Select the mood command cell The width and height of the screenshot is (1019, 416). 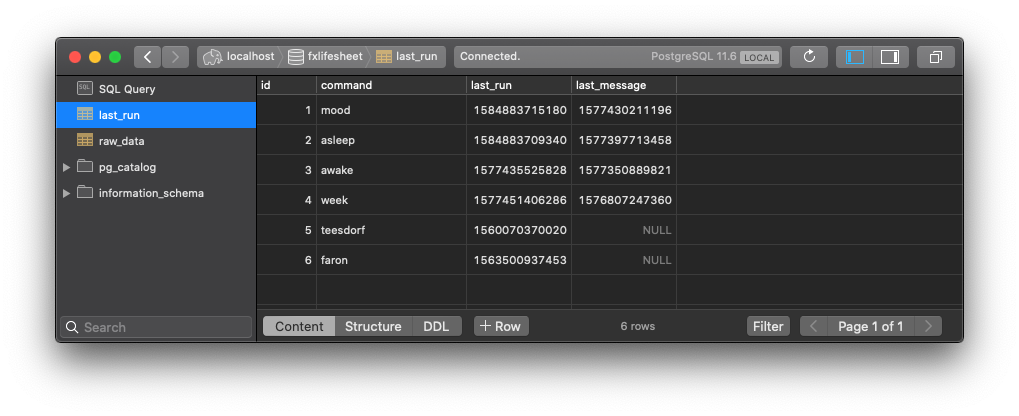click(391, 110)
